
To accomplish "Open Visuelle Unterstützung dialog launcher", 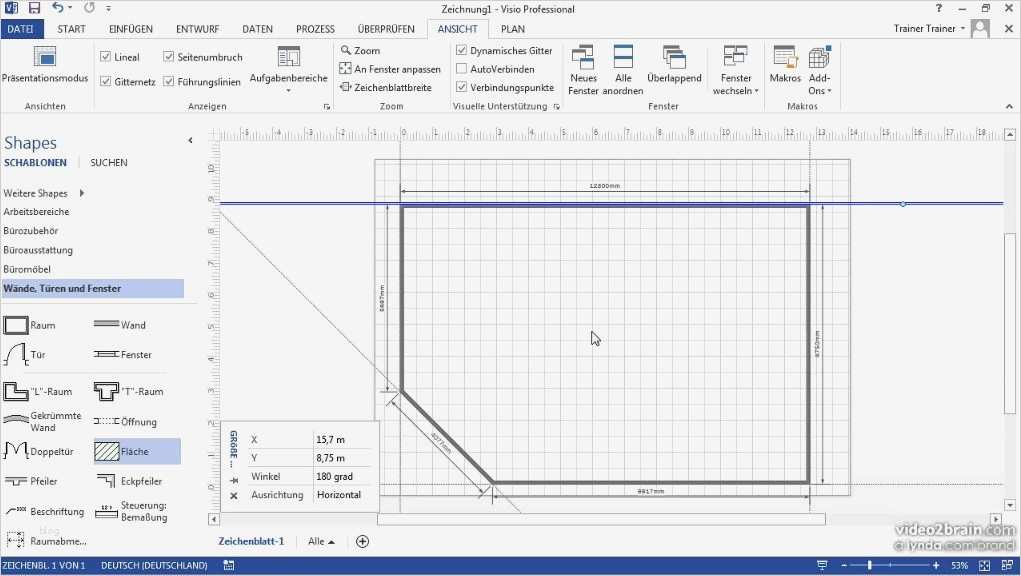I will pos(557,107).
